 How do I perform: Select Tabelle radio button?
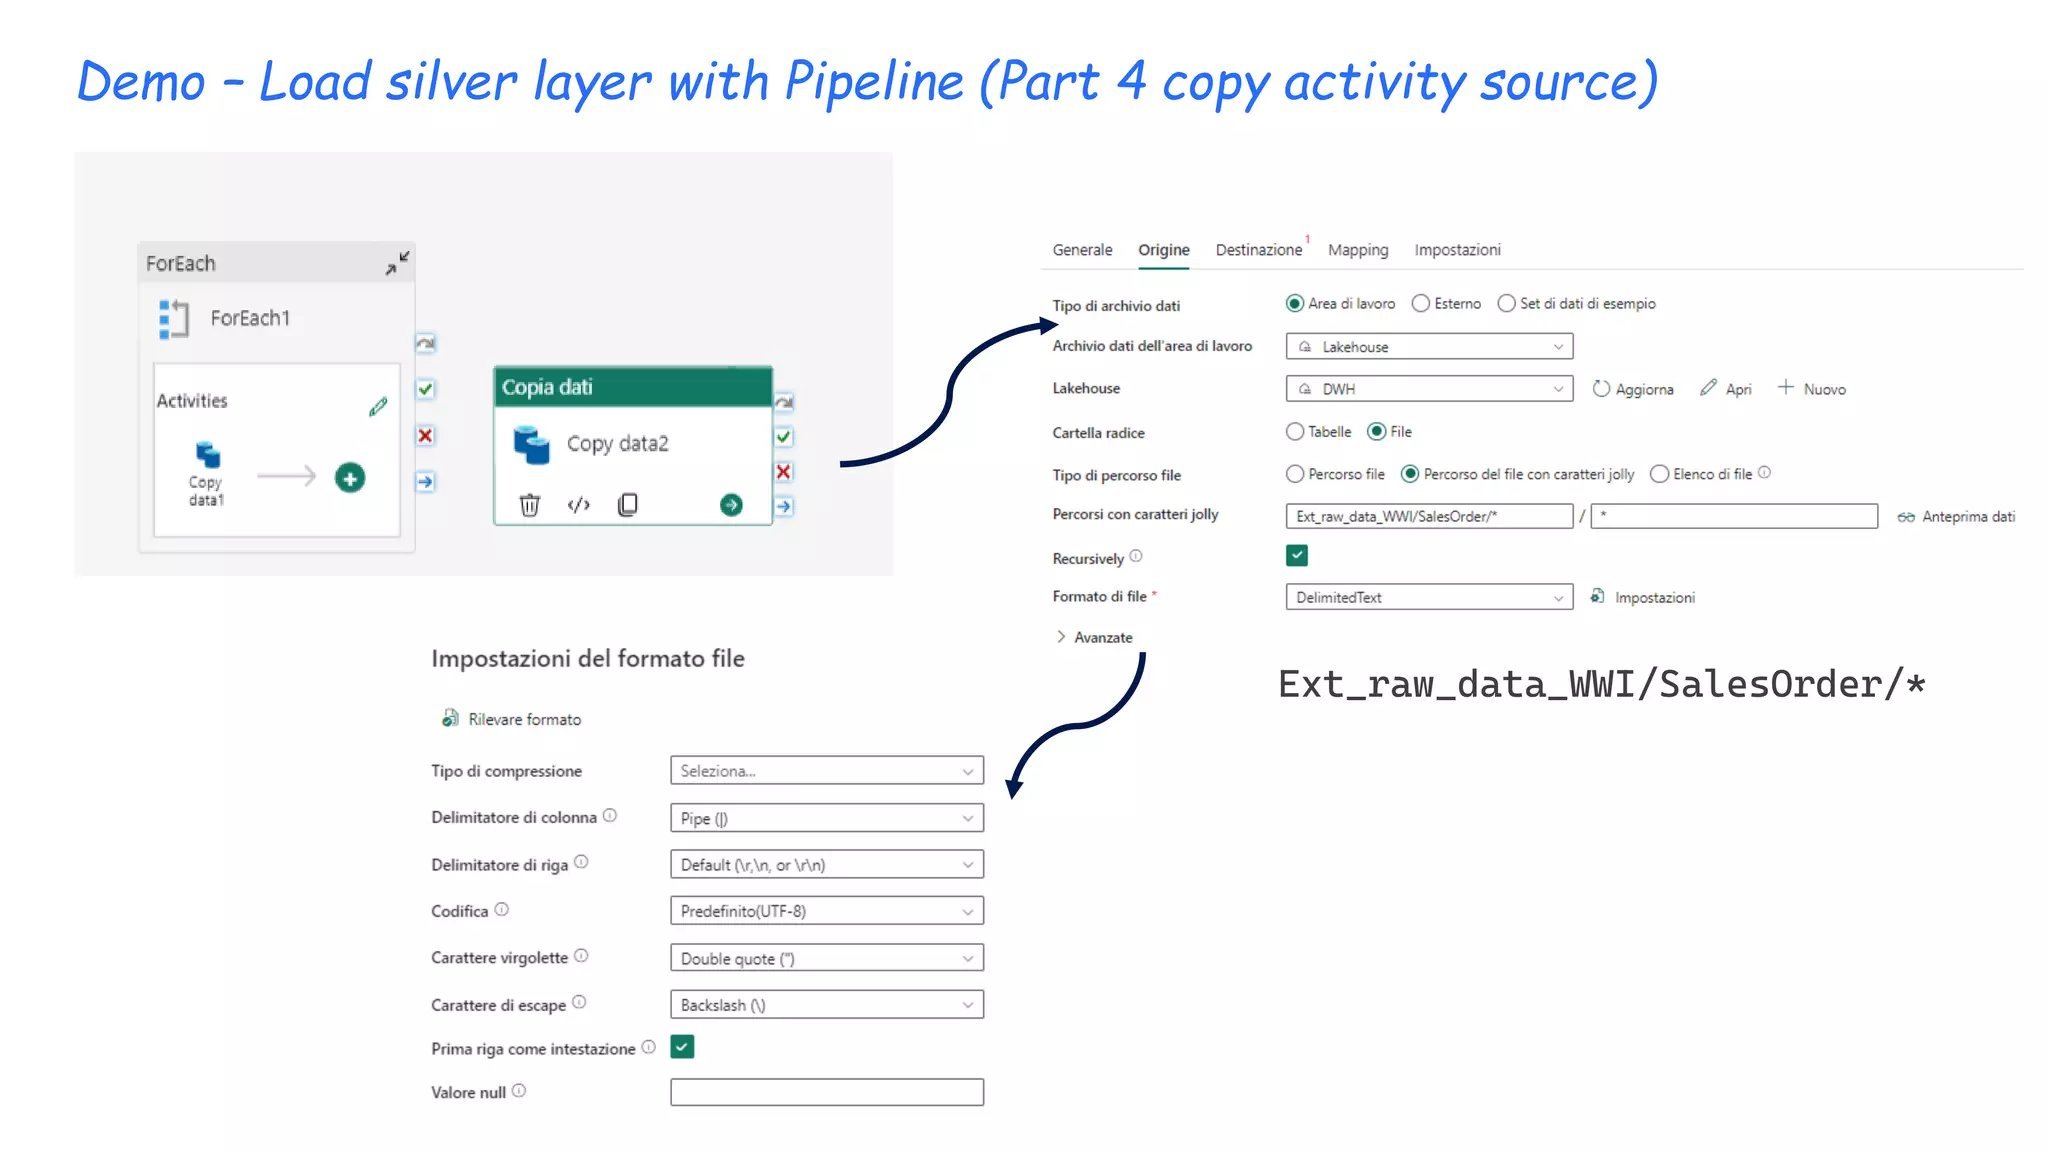coord(1295,432)
